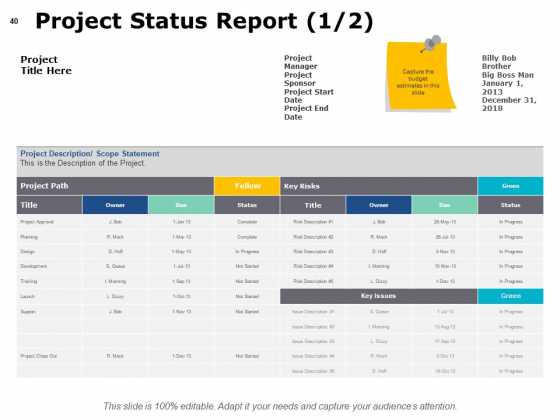The width and height of the screenshot is (560, 420).
Task: Select the 'Project Approval' row title
Action: click(x=37, y=222)
